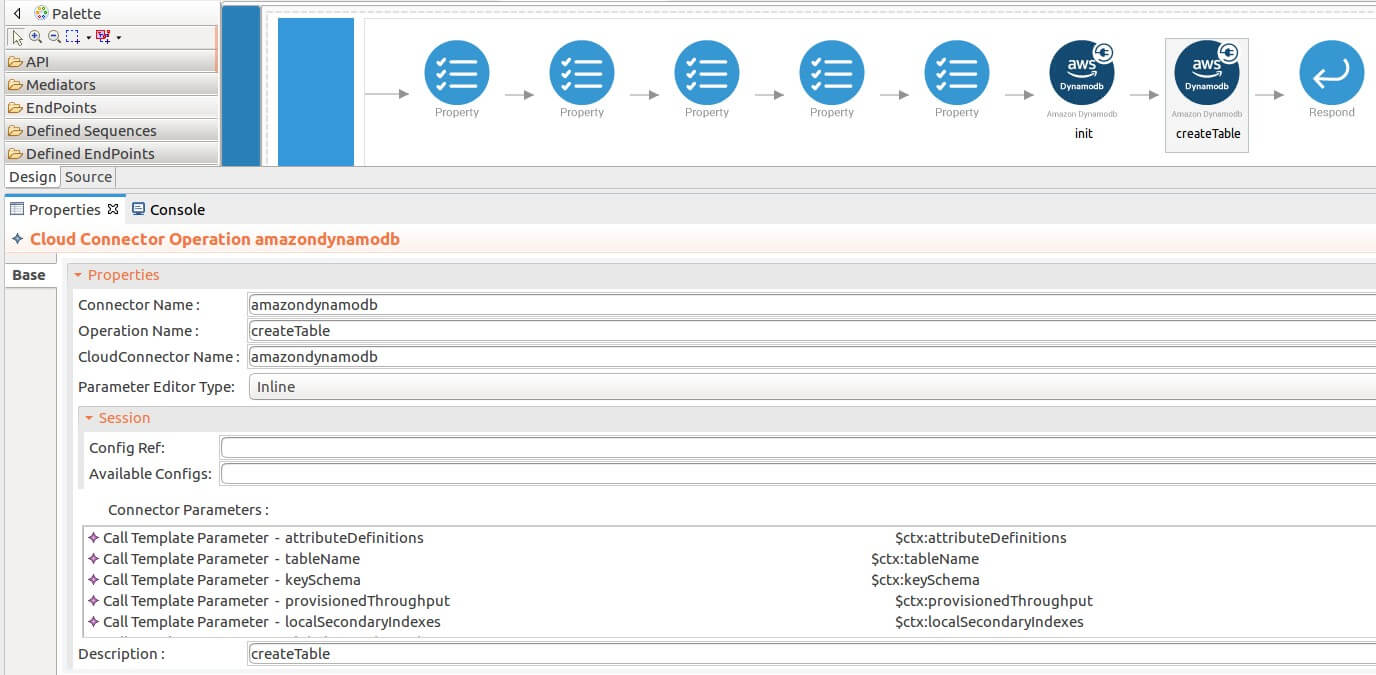Collapse the Session section triangle

pos(89,418)
